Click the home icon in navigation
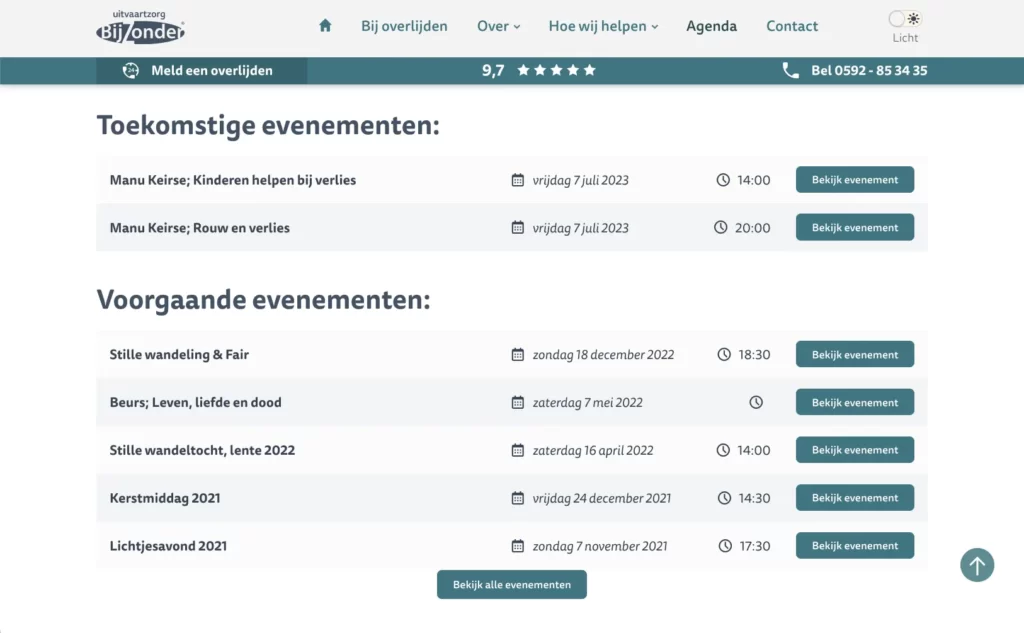The width and height of the screenshot is (1024, 633). coord(325,25)
